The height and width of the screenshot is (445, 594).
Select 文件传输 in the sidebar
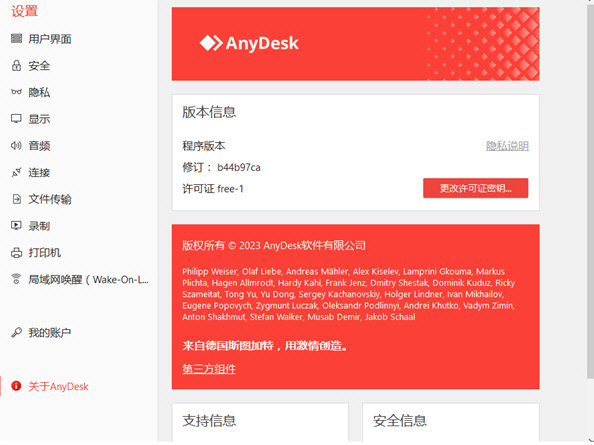tap(50, 199)
